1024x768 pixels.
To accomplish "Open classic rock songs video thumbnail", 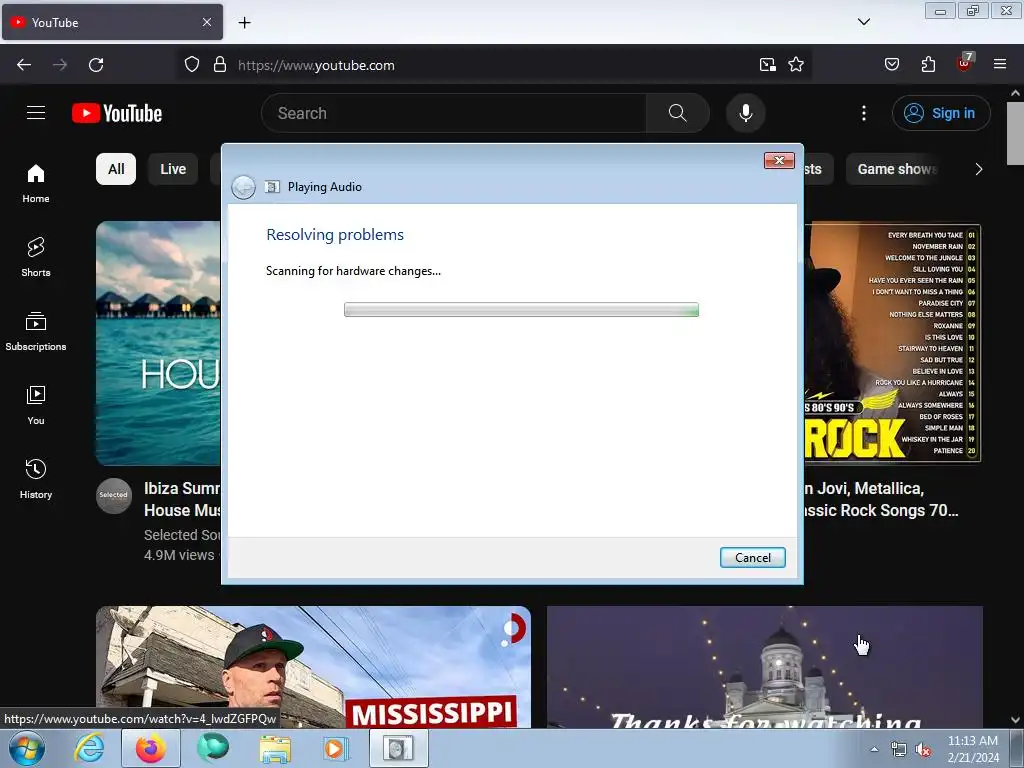I will 893,344.
